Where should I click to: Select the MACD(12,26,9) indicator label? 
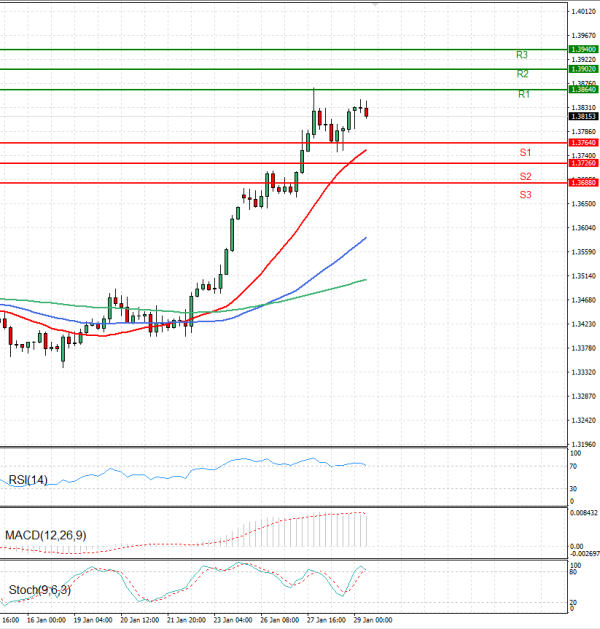[x=45, y=536]
